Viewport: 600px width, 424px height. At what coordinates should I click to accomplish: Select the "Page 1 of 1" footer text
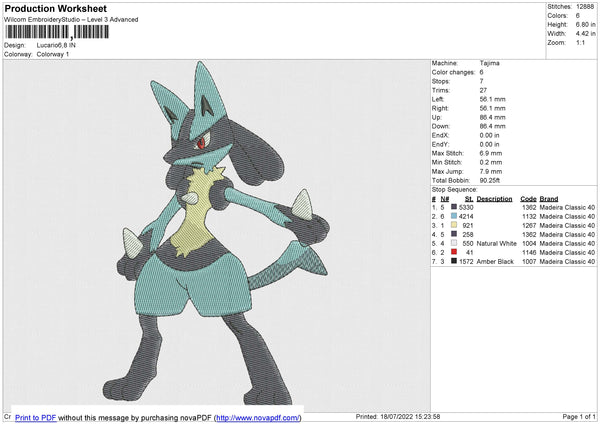point(579,416)
